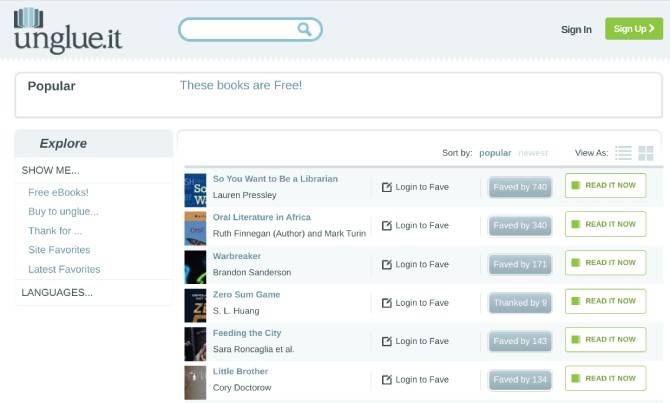Open the Feeding the City cover thumbnail
Image resolution: width=670 pixels, height=403 pixels.
(195, 344)
